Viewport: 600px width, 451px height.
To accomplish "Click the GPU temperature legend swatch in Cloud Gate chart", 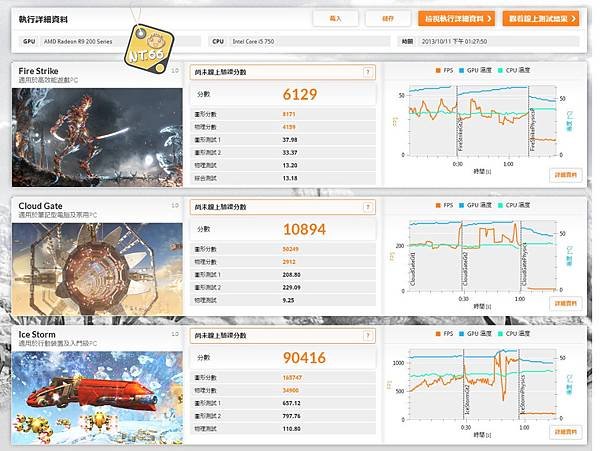I will pos(461,205).
